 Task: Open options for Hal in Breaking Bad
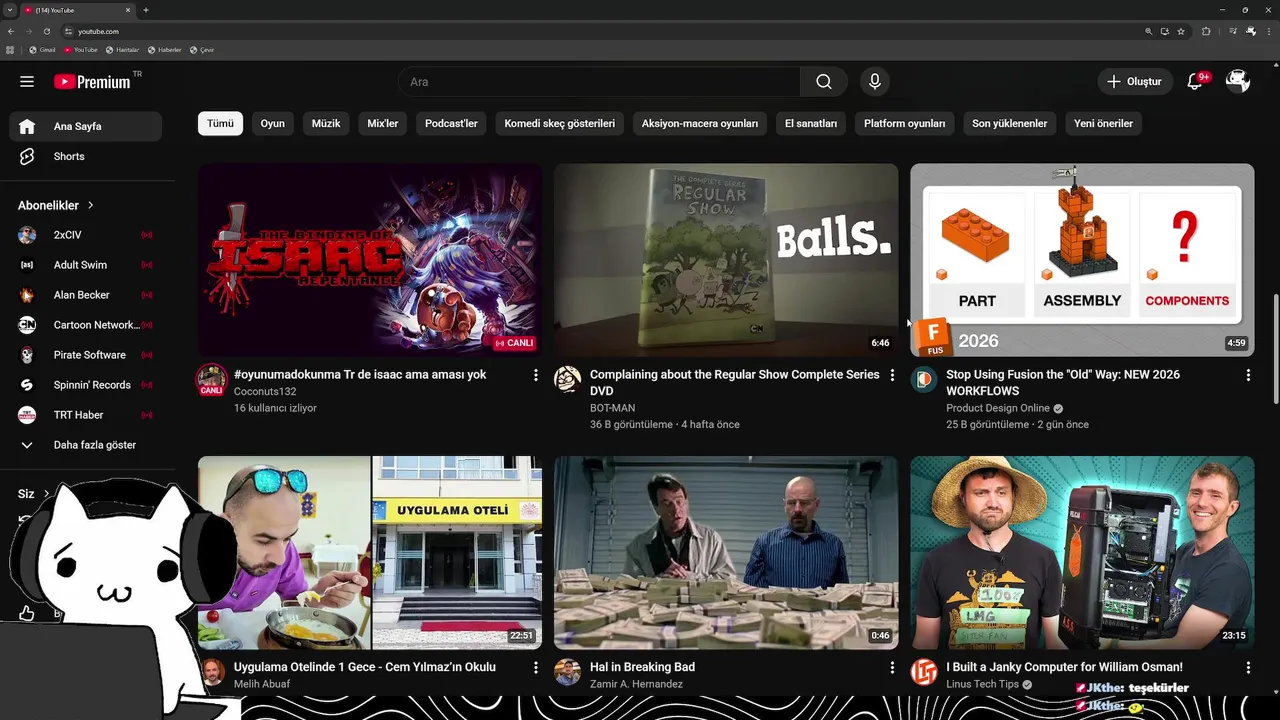coord(892,667)
